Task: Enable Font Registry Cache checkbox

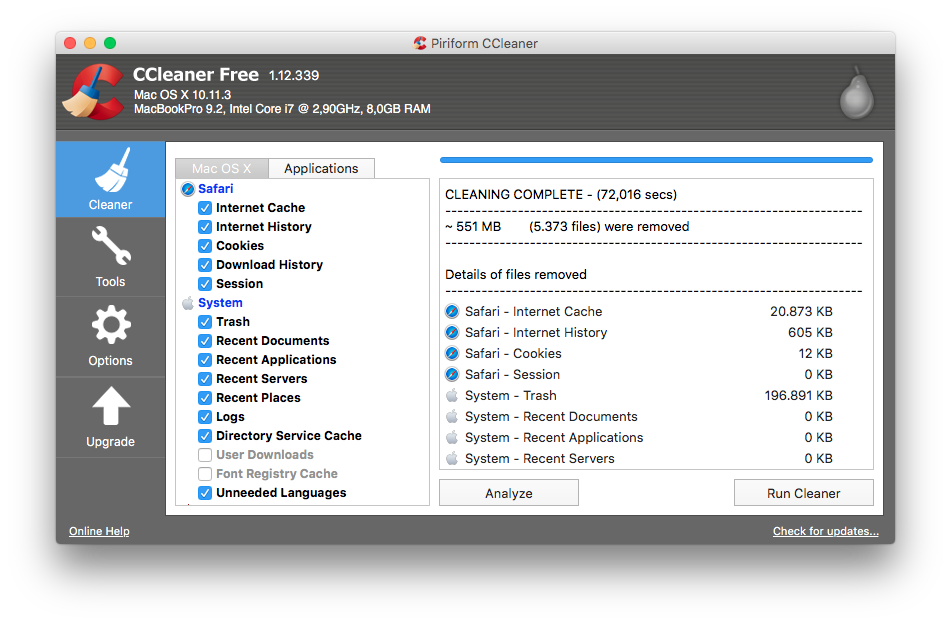Action: point(205,474)
